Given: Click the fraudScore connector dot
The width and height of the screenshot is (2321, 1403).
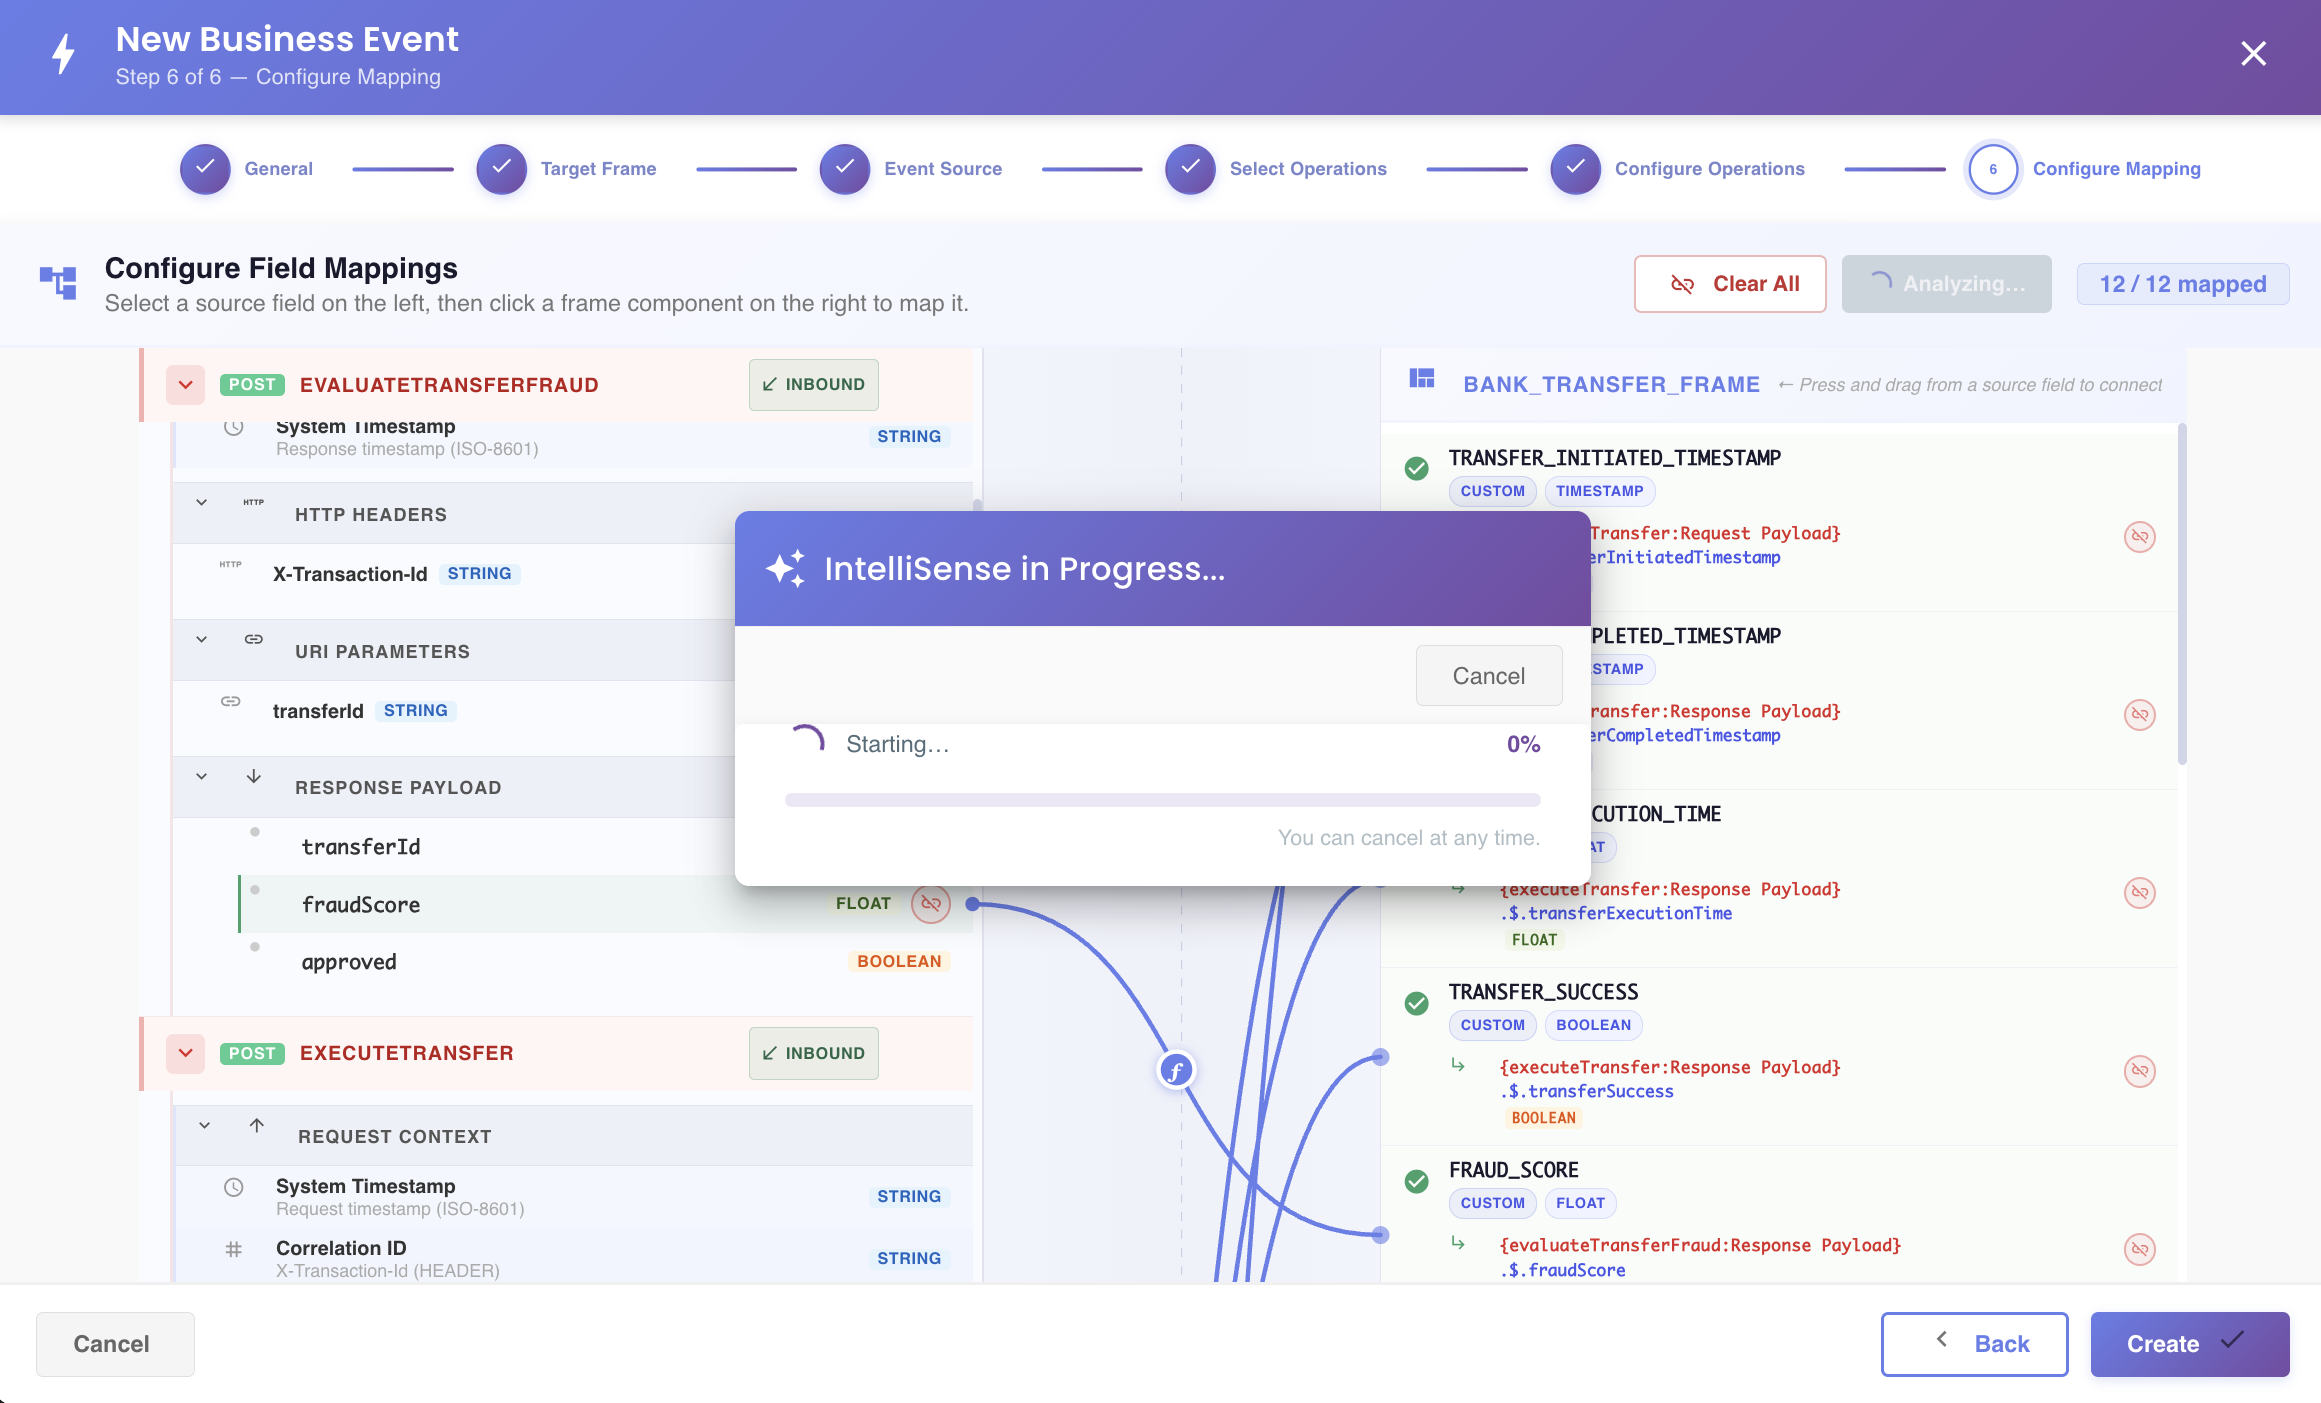Looking at the screenshot, I should click(x=972, y=904).
